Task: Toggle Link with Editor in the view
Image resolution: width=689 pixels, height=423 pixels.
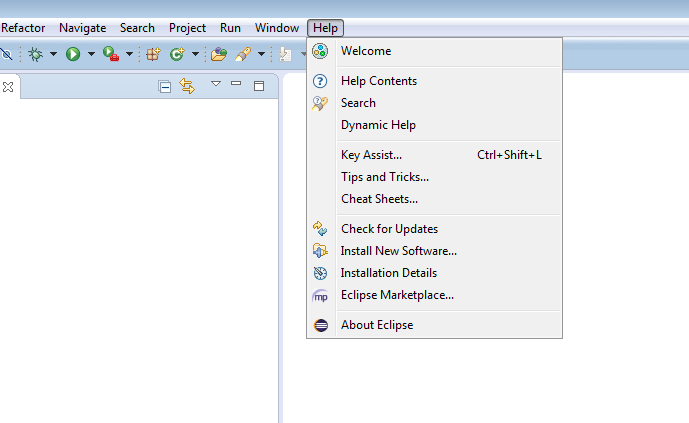Action: 187,87
